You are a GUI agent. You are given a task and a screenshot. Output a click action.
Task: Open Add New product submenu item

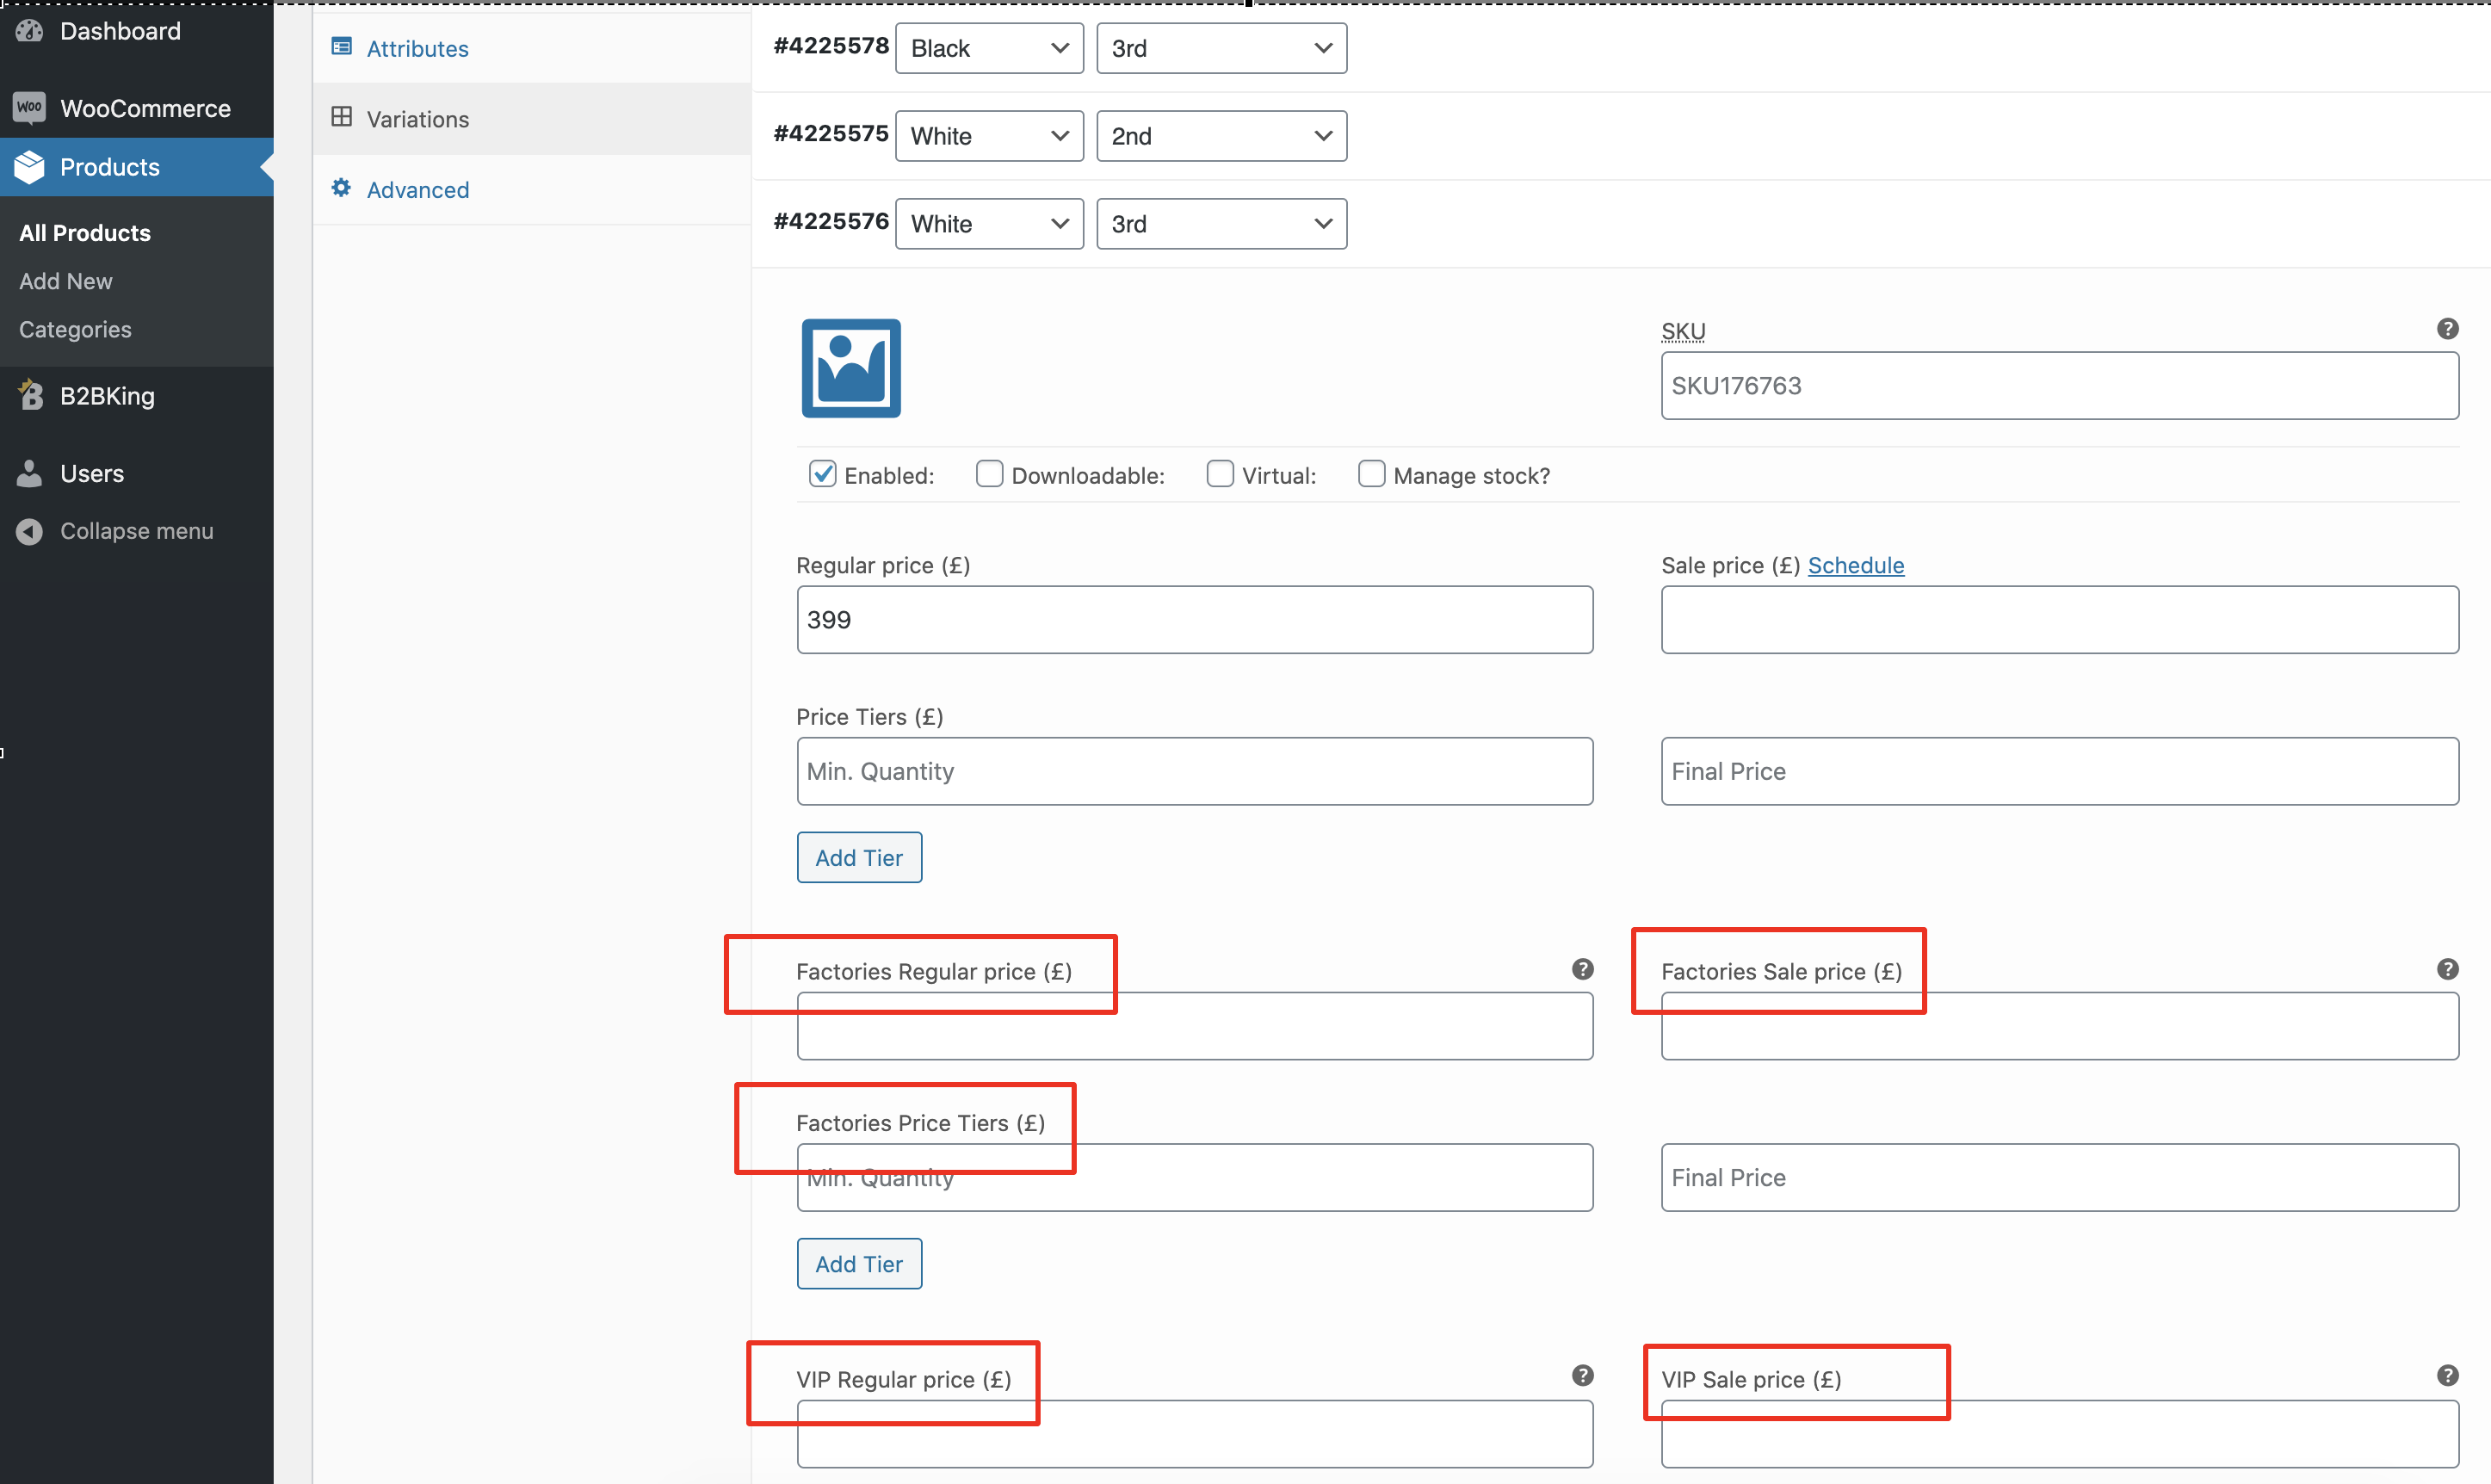click(x=66, y=281)
